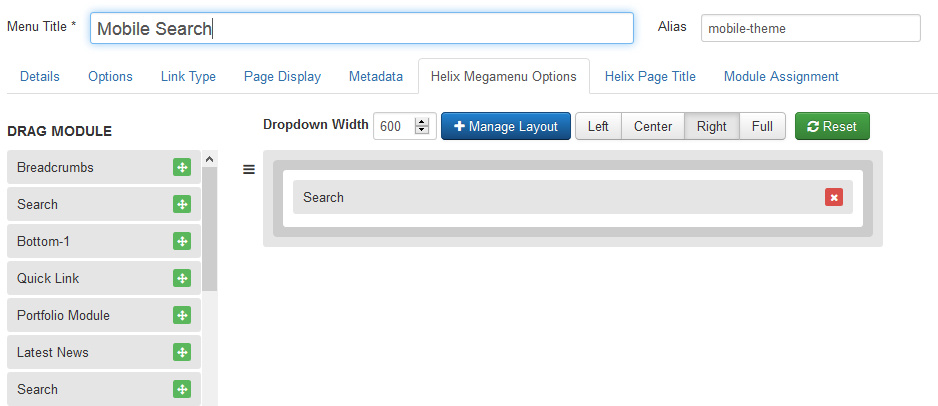Click move icon for Portfolio Module
This screenshot has width=938, height=406.
point(182,316)
